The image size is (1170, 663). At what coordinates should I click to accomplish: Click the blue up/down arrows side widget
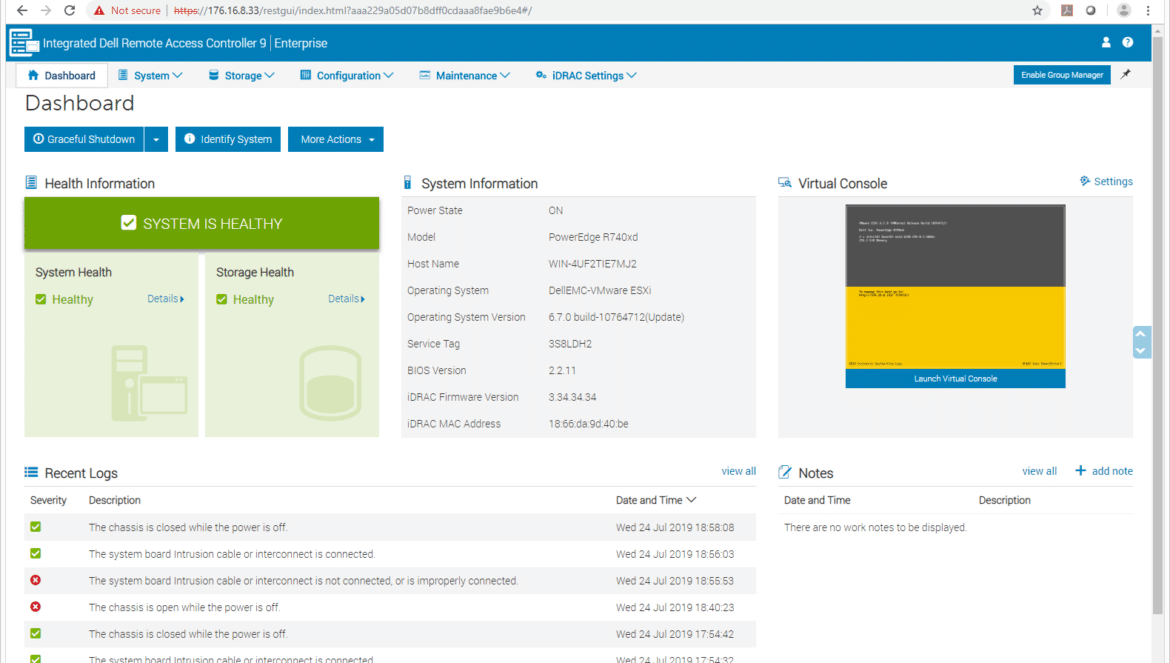[1141, 342]
